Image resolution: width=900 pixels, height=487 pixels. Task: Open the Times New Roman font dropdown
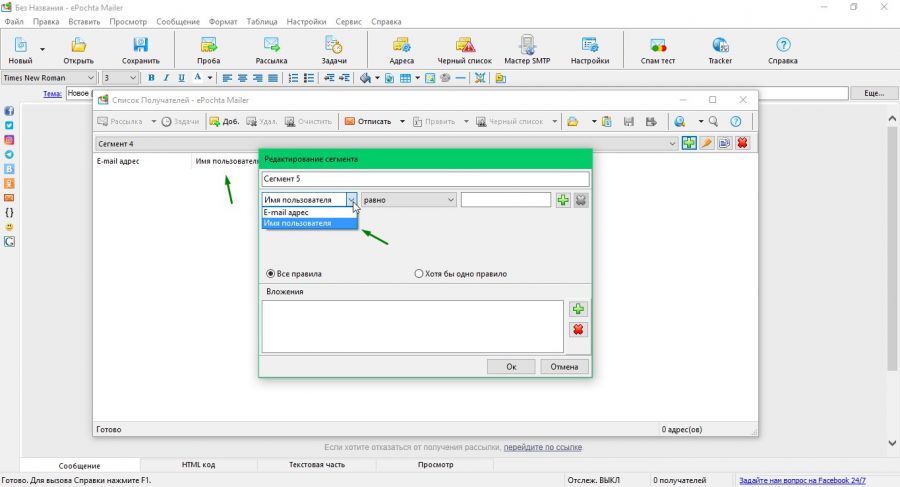pyautogui.click(x=49, y=78)
